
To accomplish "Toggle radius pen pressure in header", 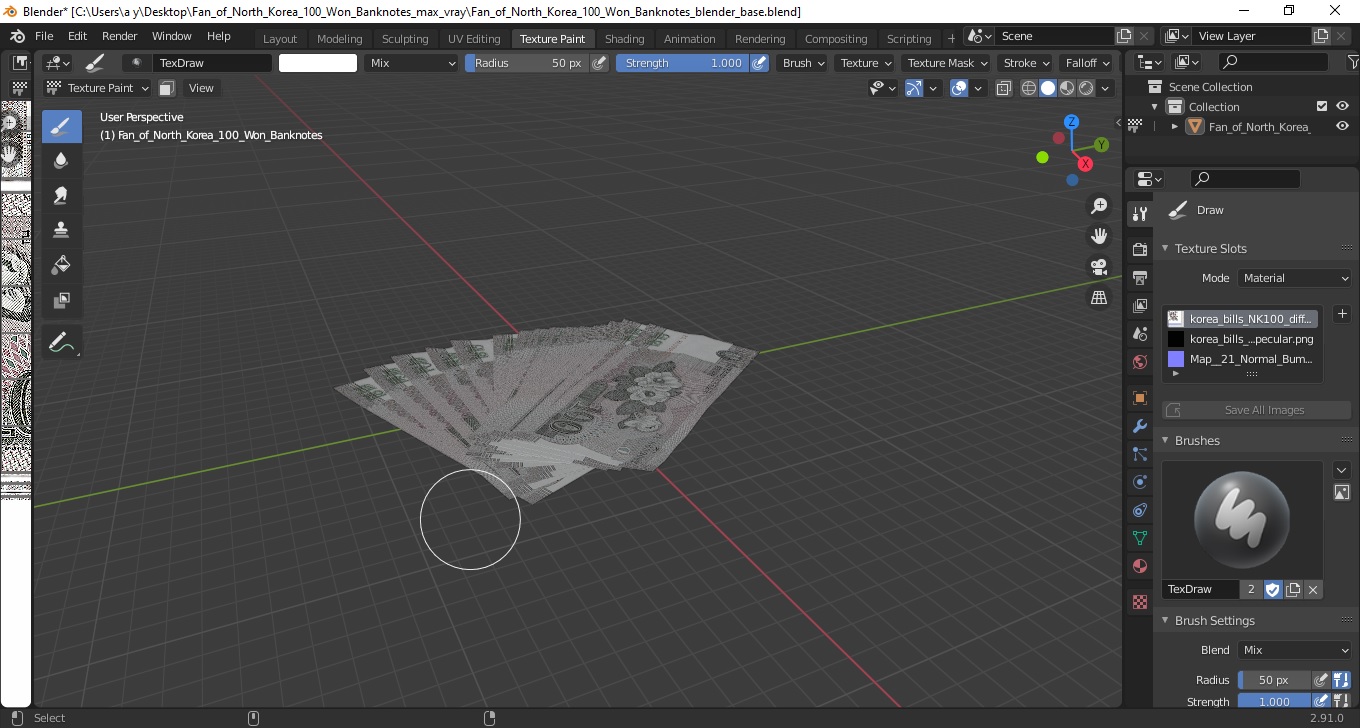I will pyautogui.click(x=599, y=63).
